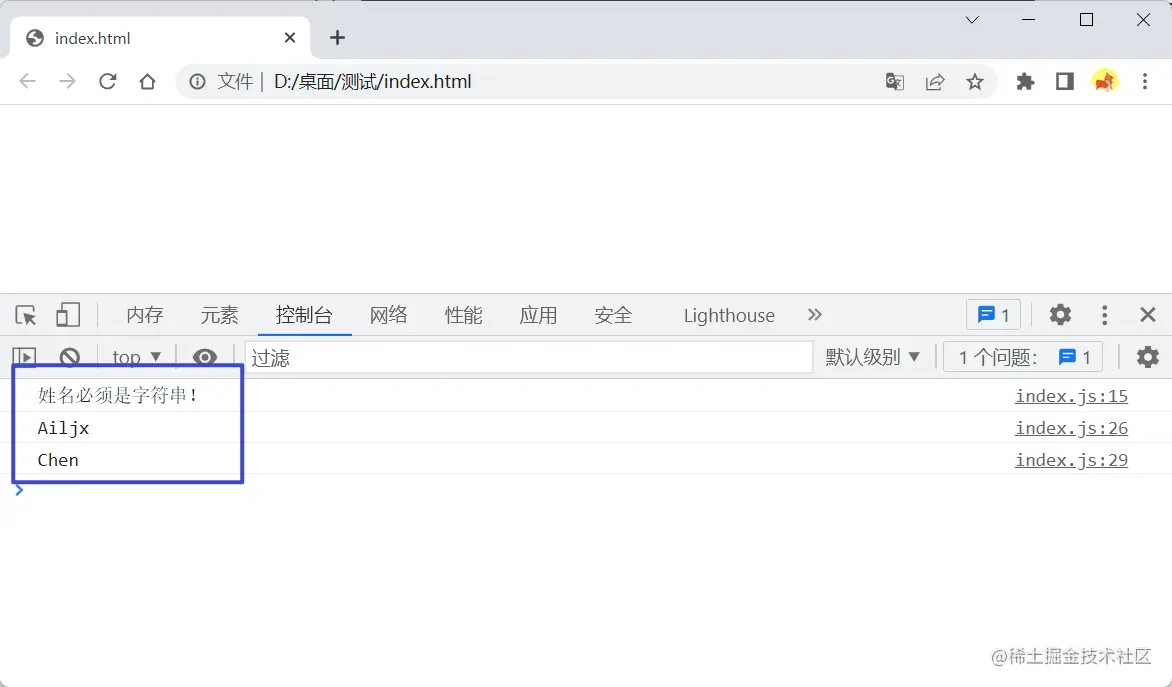
Task: Open console sidebar settings gear
Action: pyautogui.click(x=1147, y=357)
